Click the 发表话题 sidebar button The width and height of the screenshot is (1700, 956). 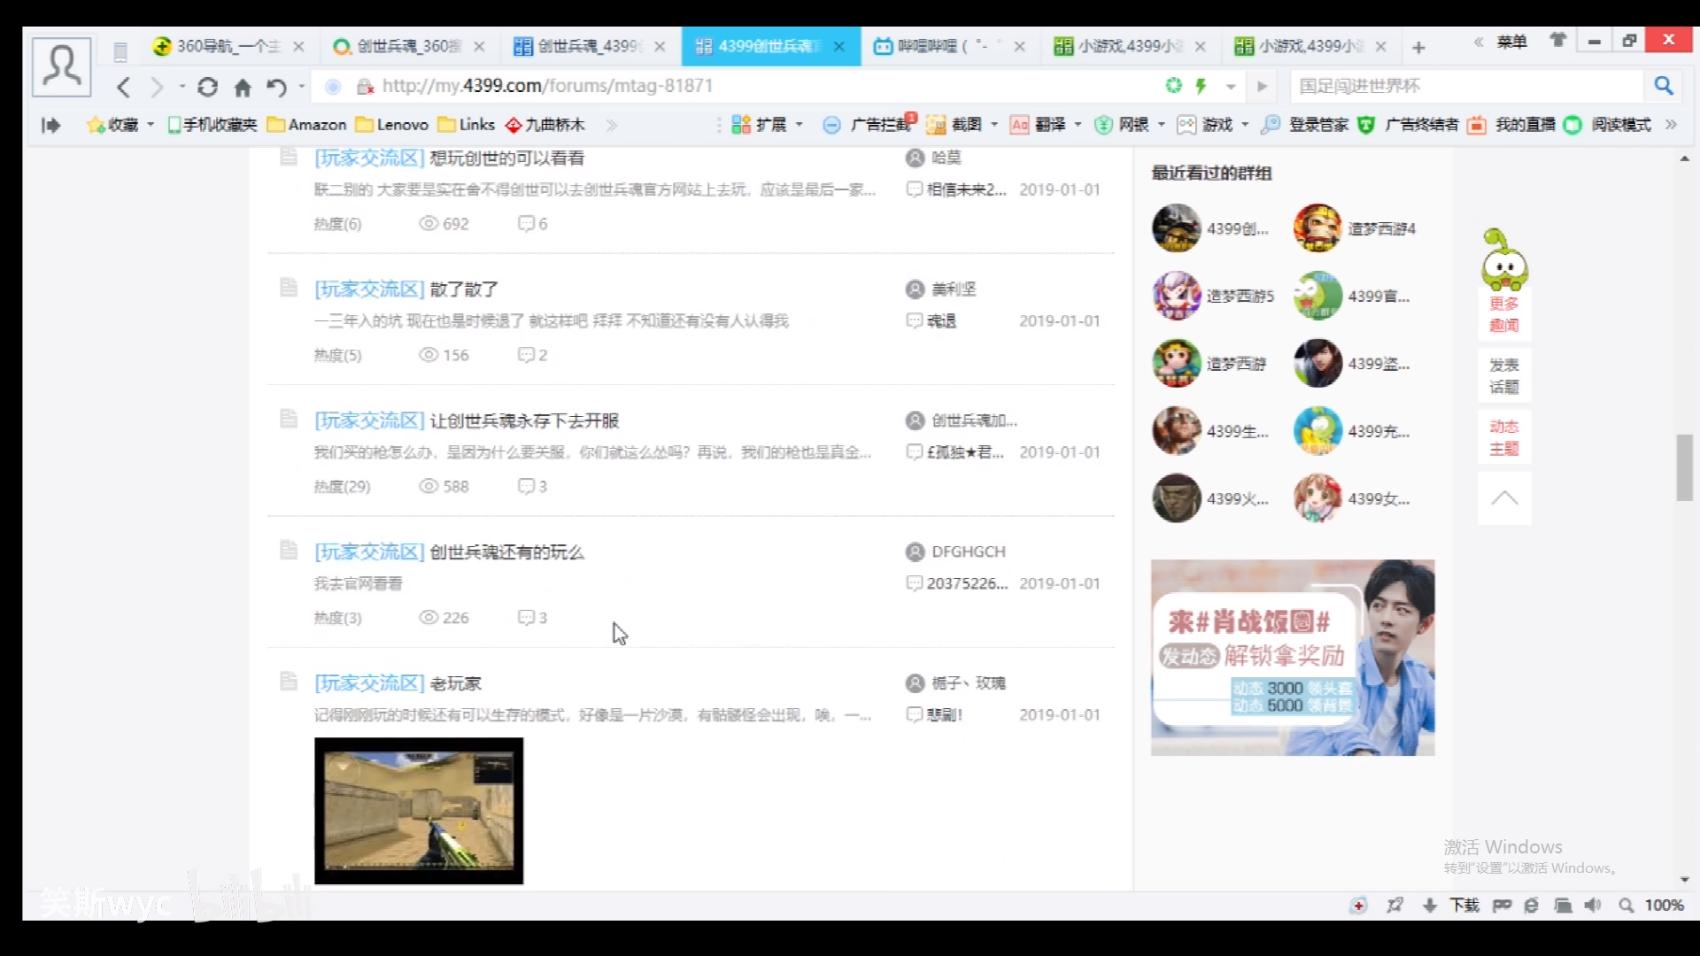1504,376
